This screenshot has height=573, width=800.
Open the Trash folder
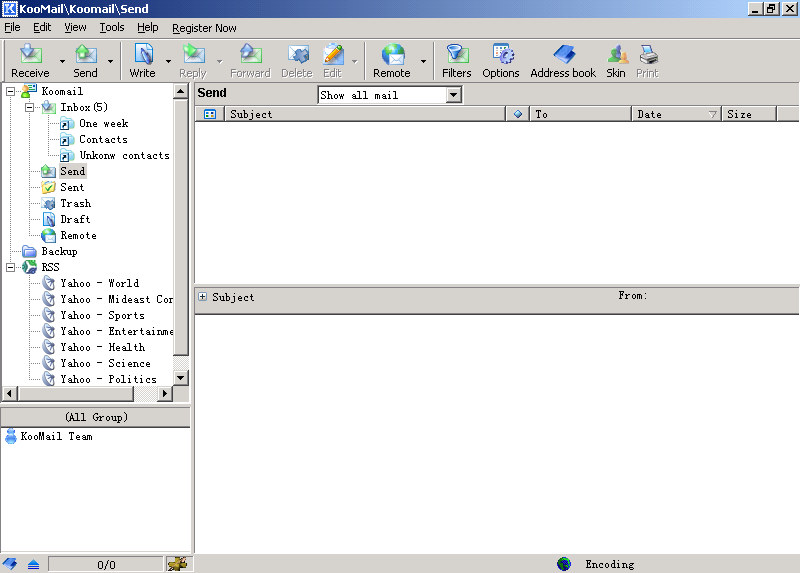pyautogui.click(x=76, y=203)
